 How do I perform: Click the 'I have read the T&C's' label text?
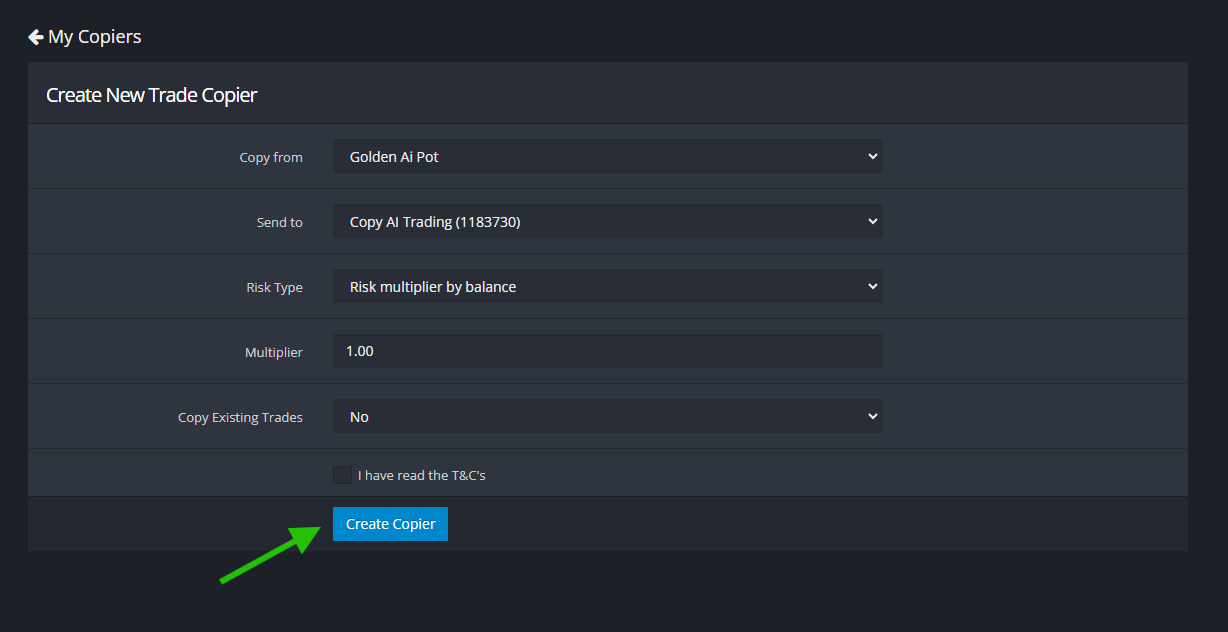click(421, 476)
